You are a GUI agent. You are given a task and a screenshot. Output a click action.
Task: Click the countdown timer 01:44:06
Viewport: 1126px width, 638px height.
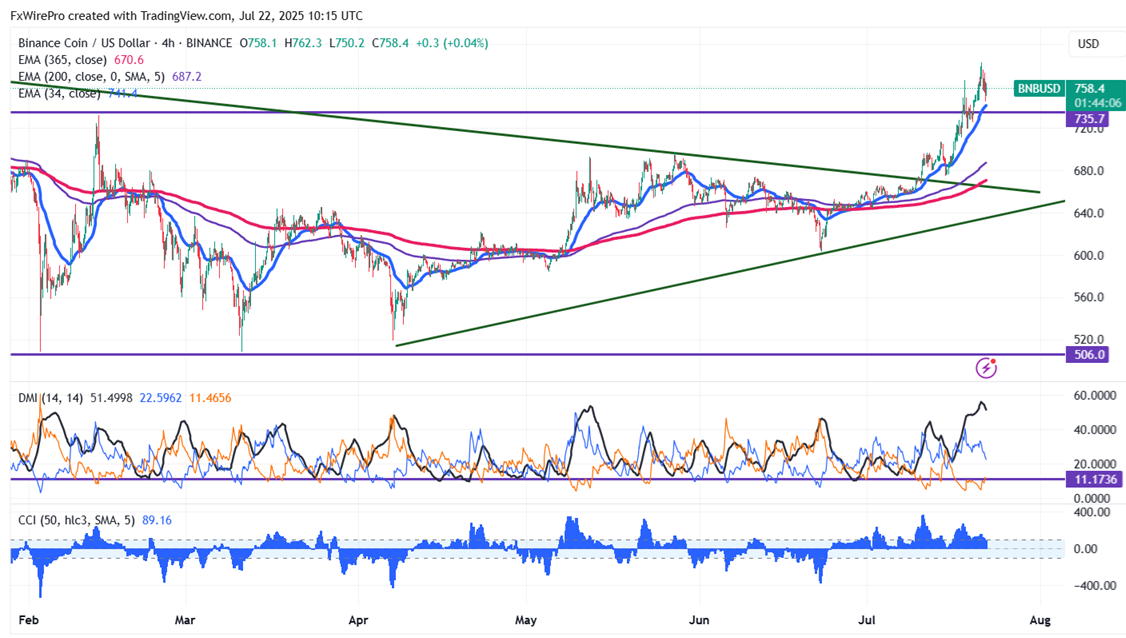[1098, 103]
